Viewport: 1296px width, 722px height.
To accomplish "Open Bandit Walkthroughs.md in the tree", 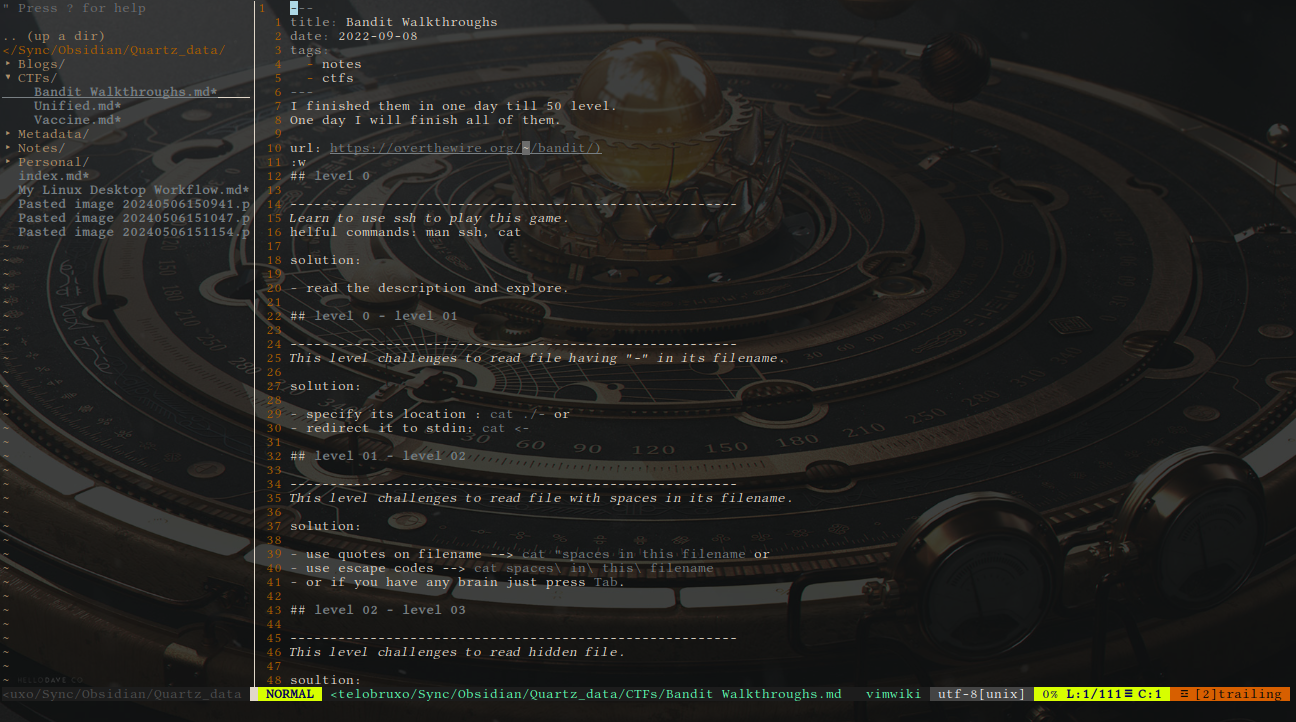I will click(x=126, y=92).
